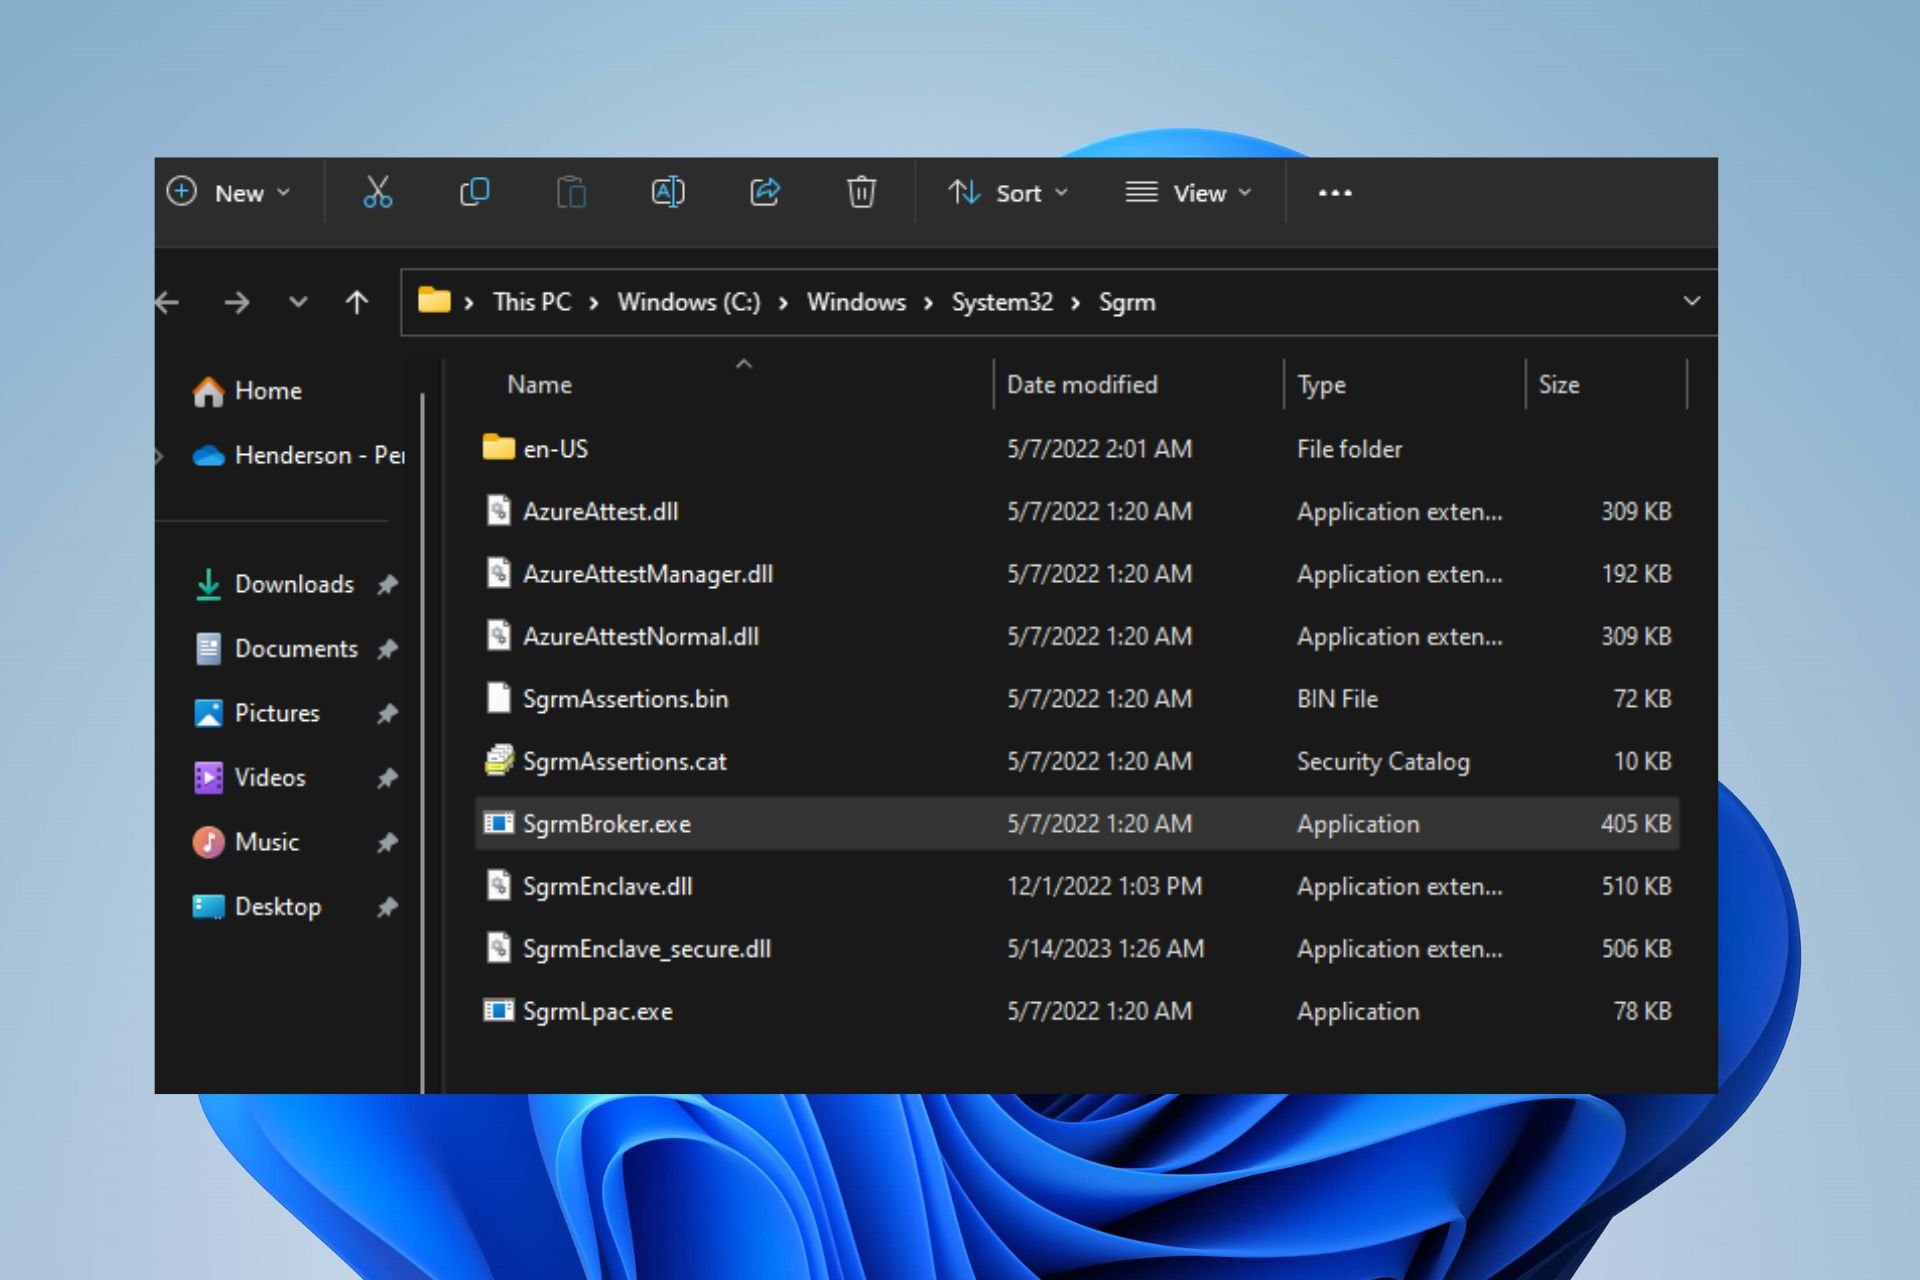This screenshot has height=1280, width=1920.
Task: Navigate back with left arrow
Action: (168, 302)
